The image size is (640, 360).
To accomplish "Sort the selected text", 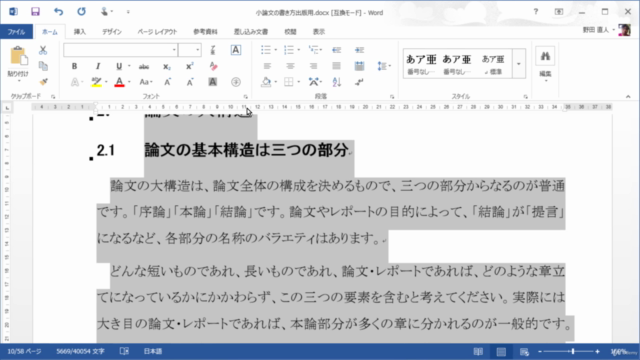I will click(x=336, y=82).
